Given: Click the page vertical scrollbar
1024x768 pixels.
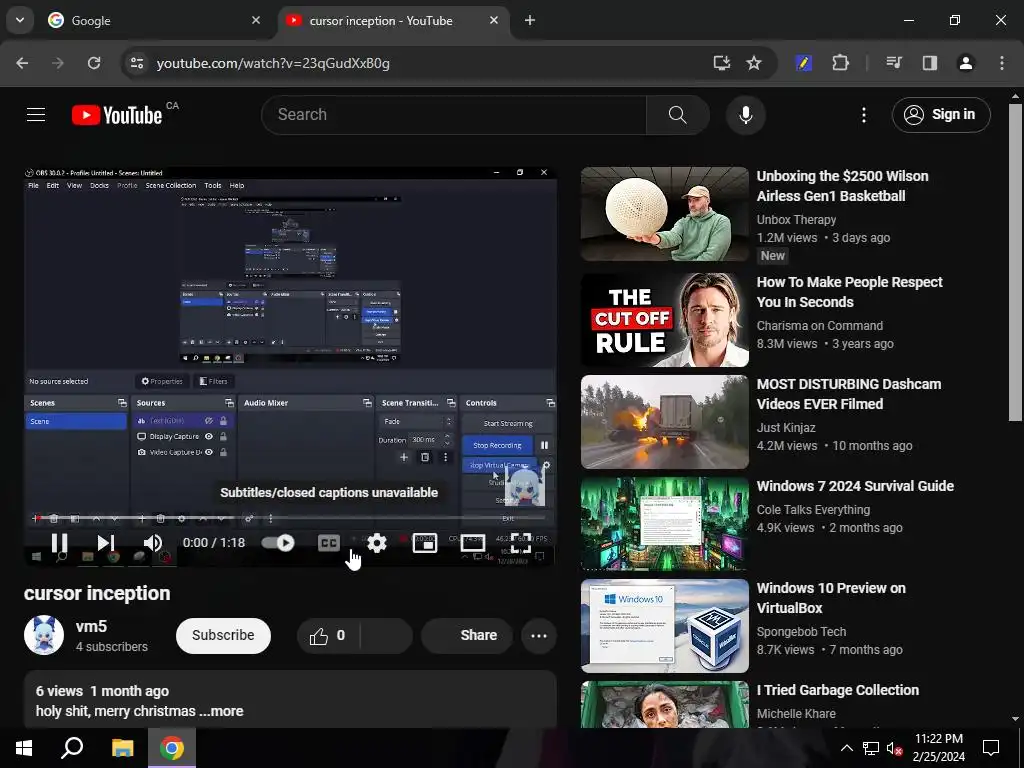Looking at the screenshot, I should 1016,261.
